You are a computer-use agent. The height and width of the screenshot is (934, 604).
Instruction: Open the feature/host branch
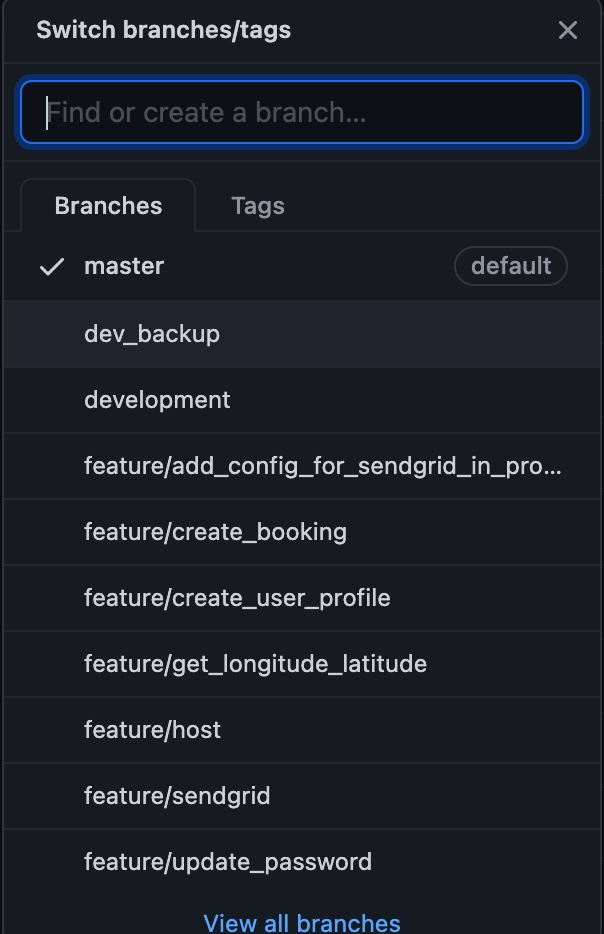302,730
